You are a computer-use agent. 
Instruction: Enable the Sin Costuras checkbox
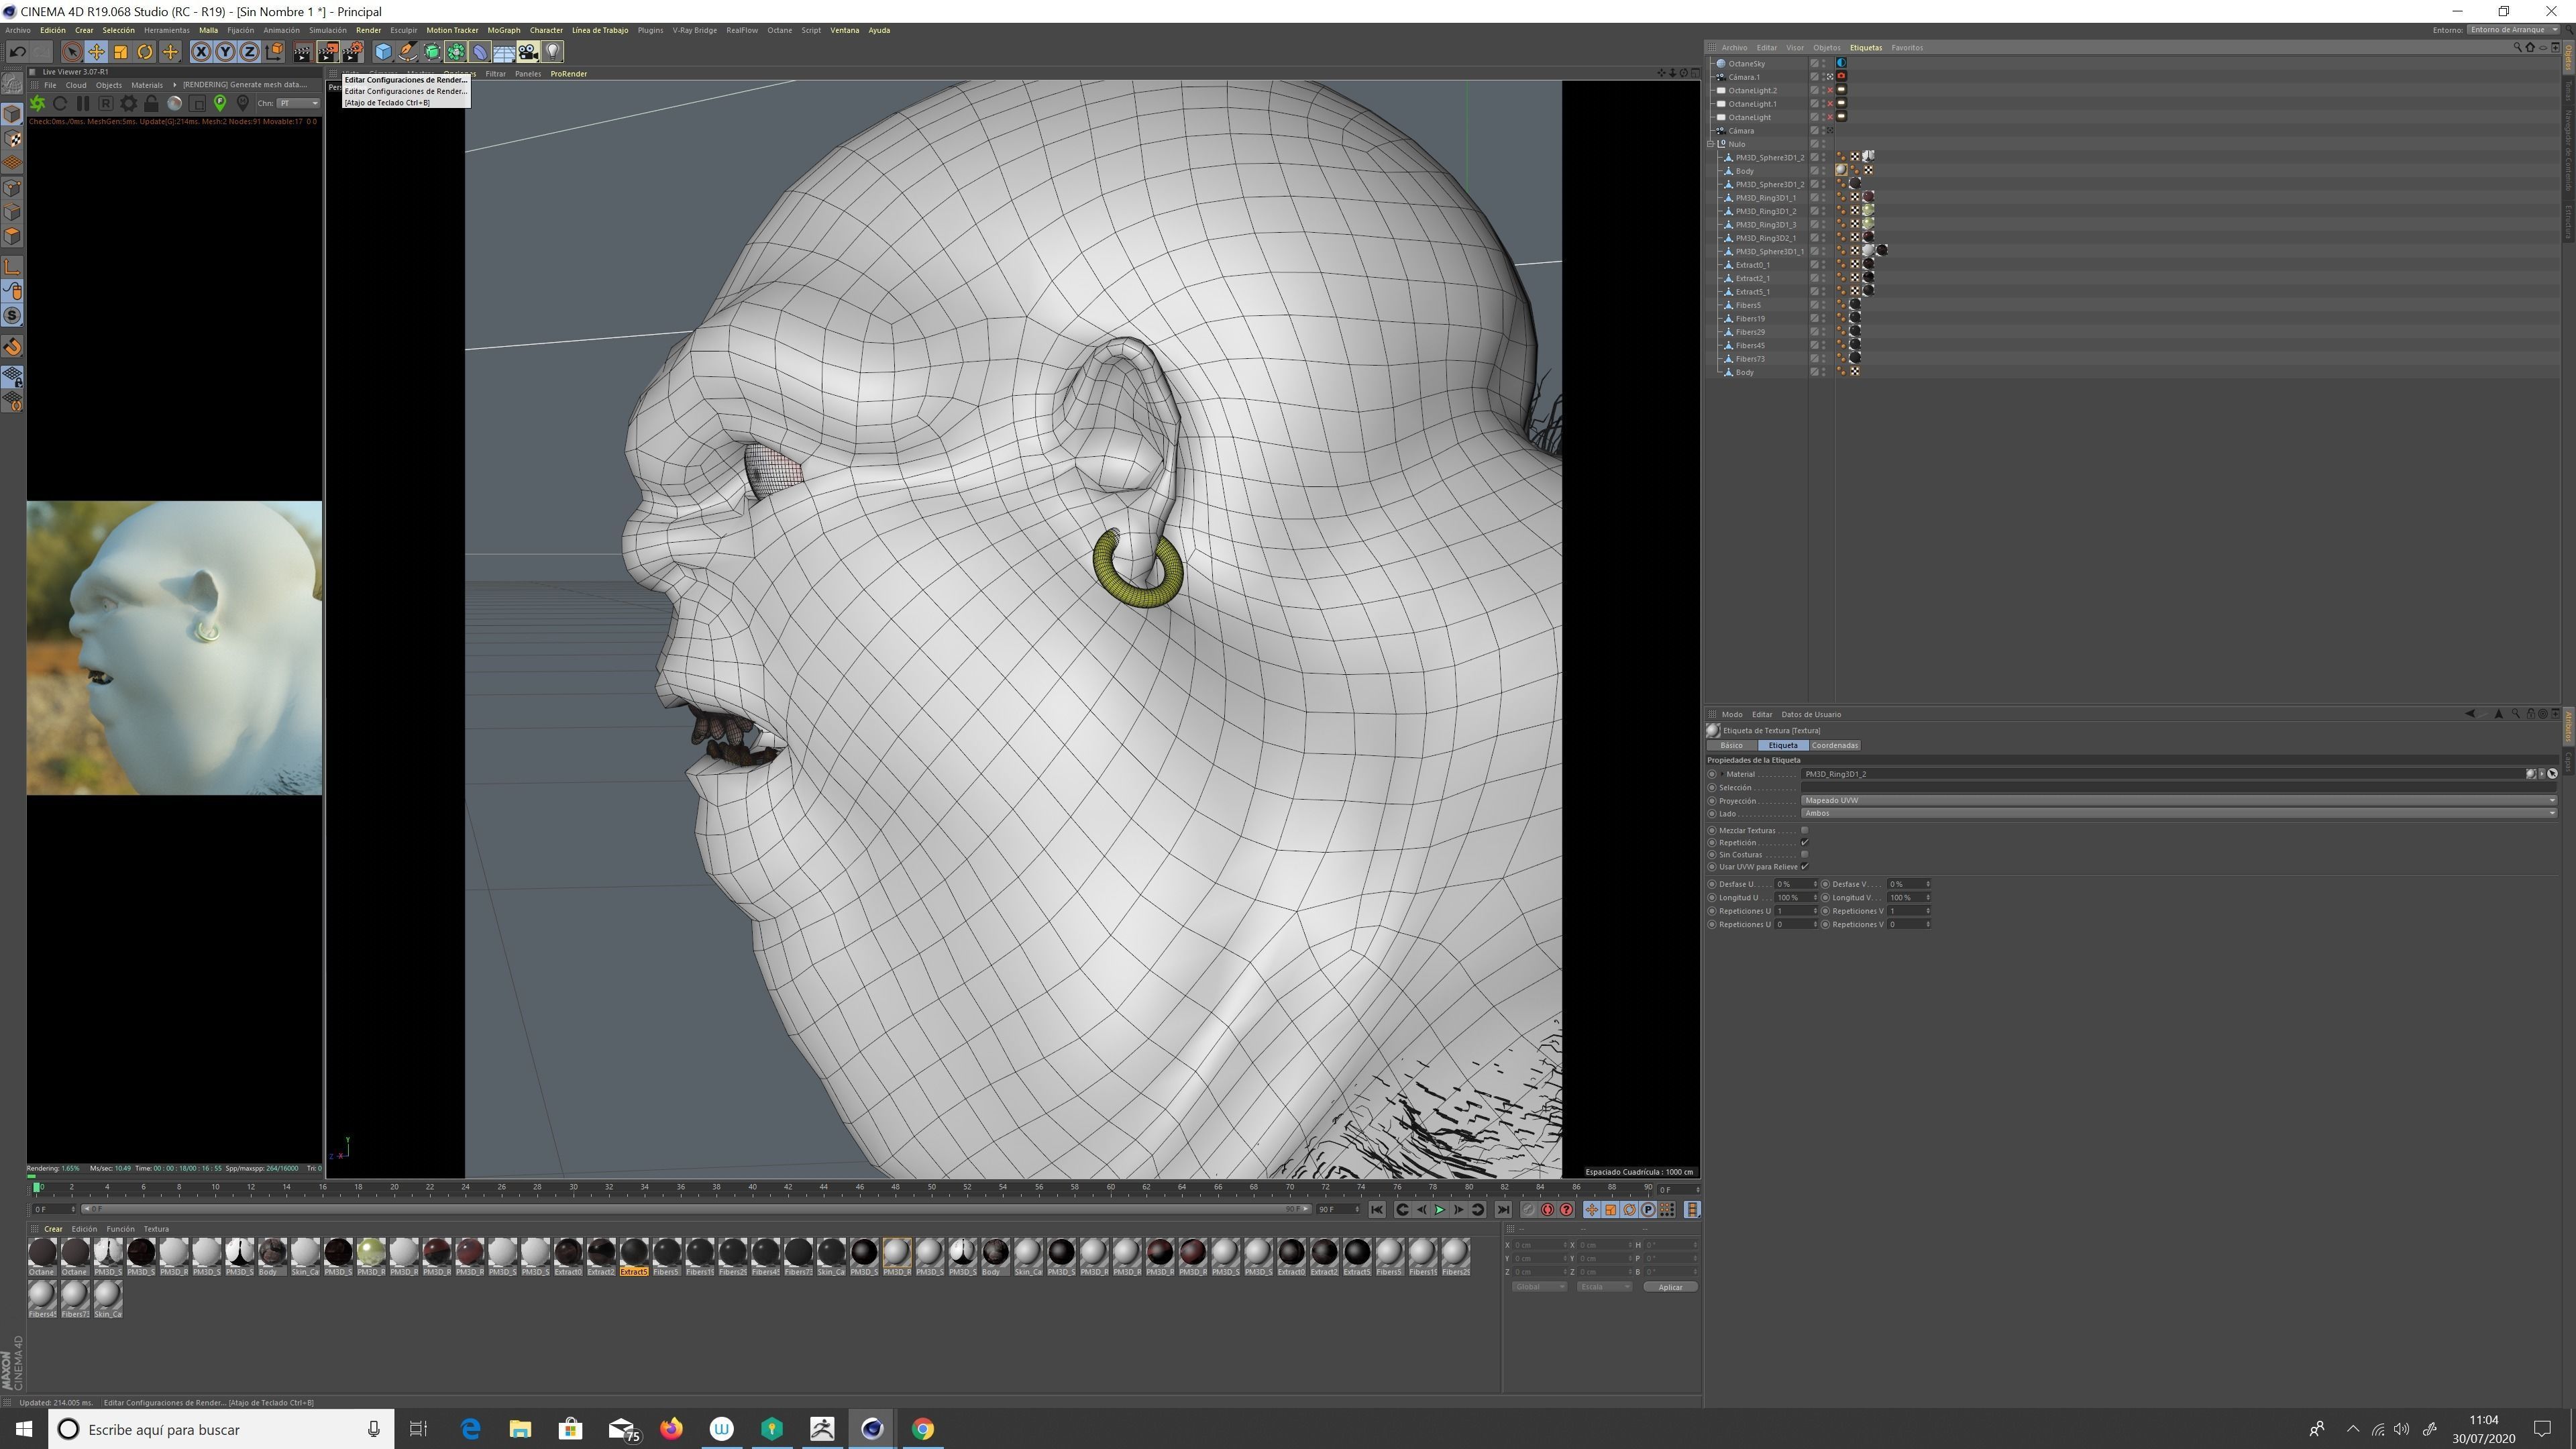pos(1804,854)
